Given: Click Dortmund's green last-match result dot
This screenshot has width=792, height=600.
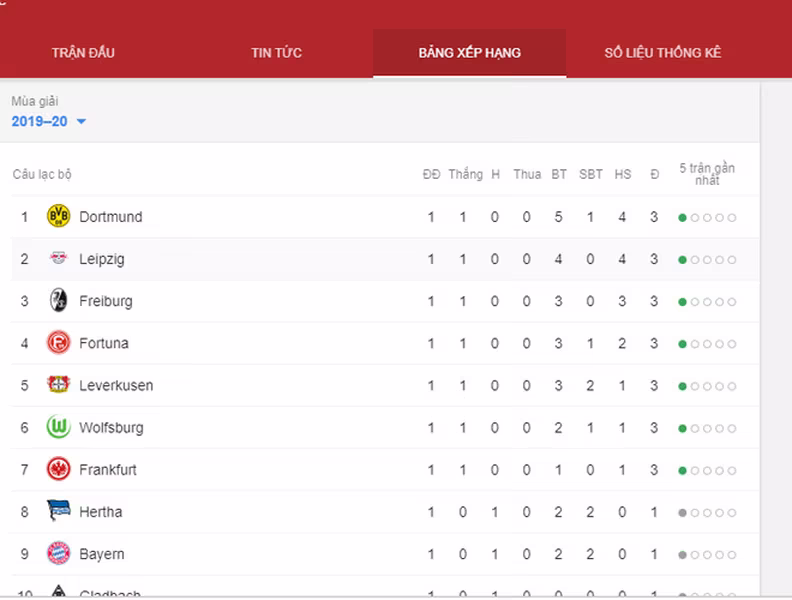Looking at the screenshot, I should 682,217.
